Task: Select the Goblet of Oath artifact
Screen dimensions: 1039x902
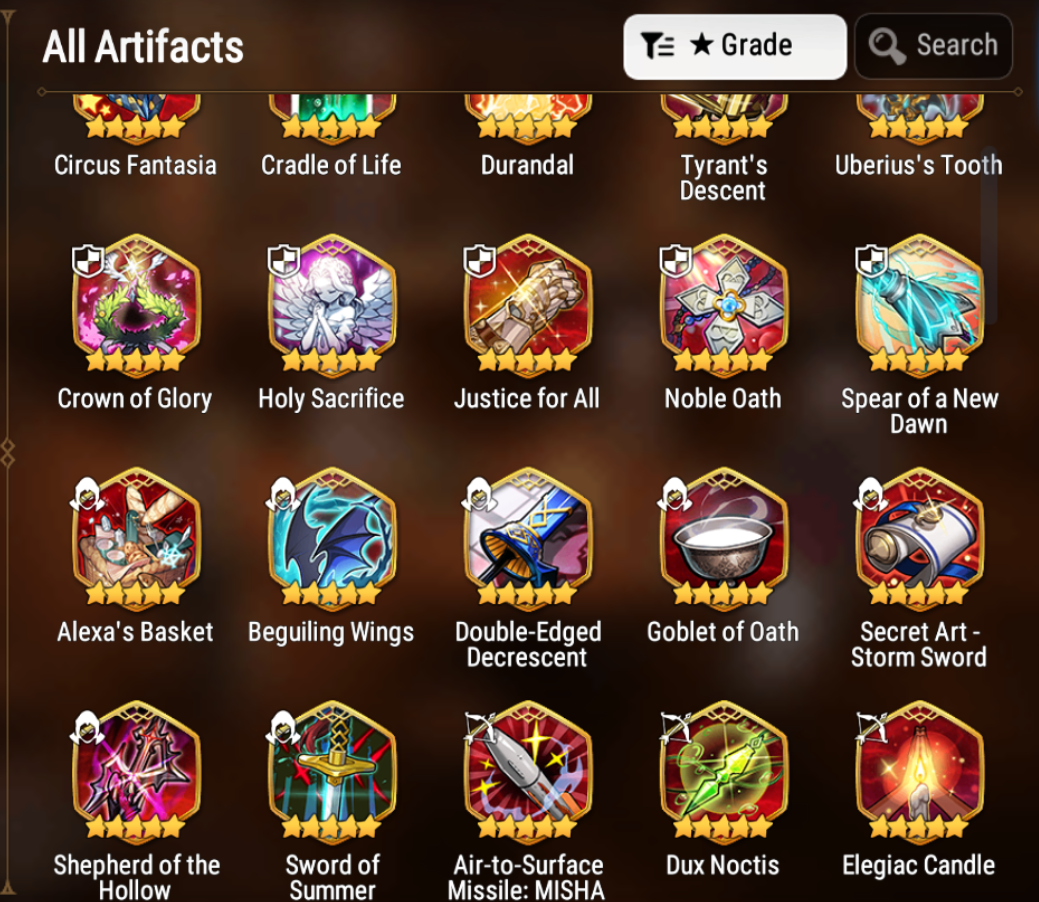Action: pyautogui.click(x=723, y=536)
